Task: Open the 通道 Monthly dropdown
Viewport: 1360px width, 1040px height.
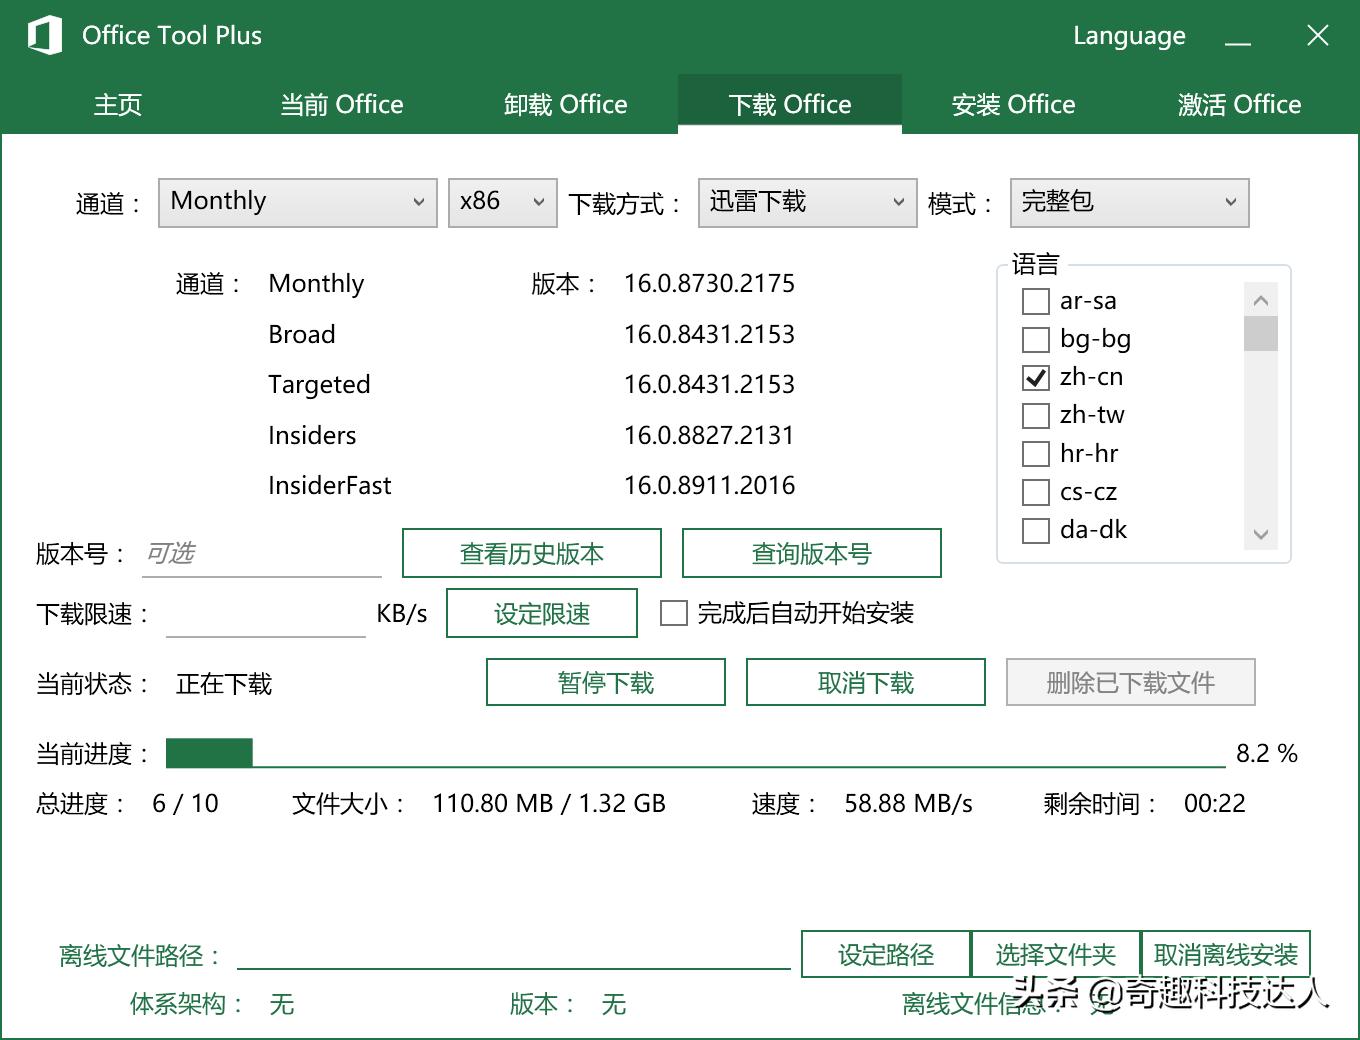Action: coord(297,202)
